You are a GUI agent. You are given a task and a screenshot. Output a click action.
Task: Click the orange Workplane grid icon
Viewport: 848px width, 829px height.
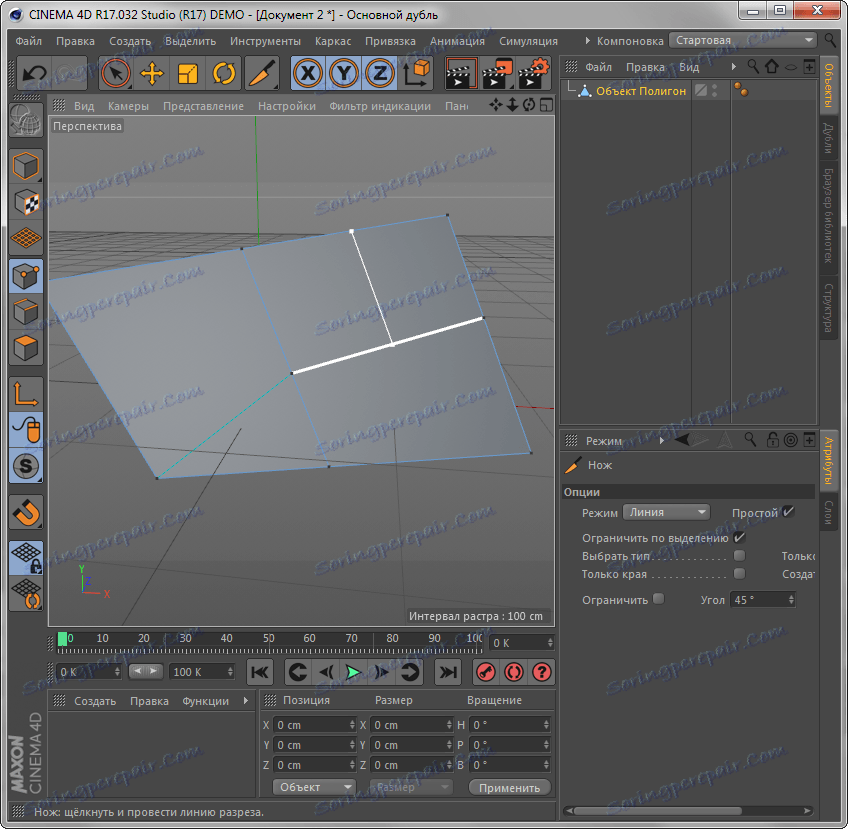25,238
